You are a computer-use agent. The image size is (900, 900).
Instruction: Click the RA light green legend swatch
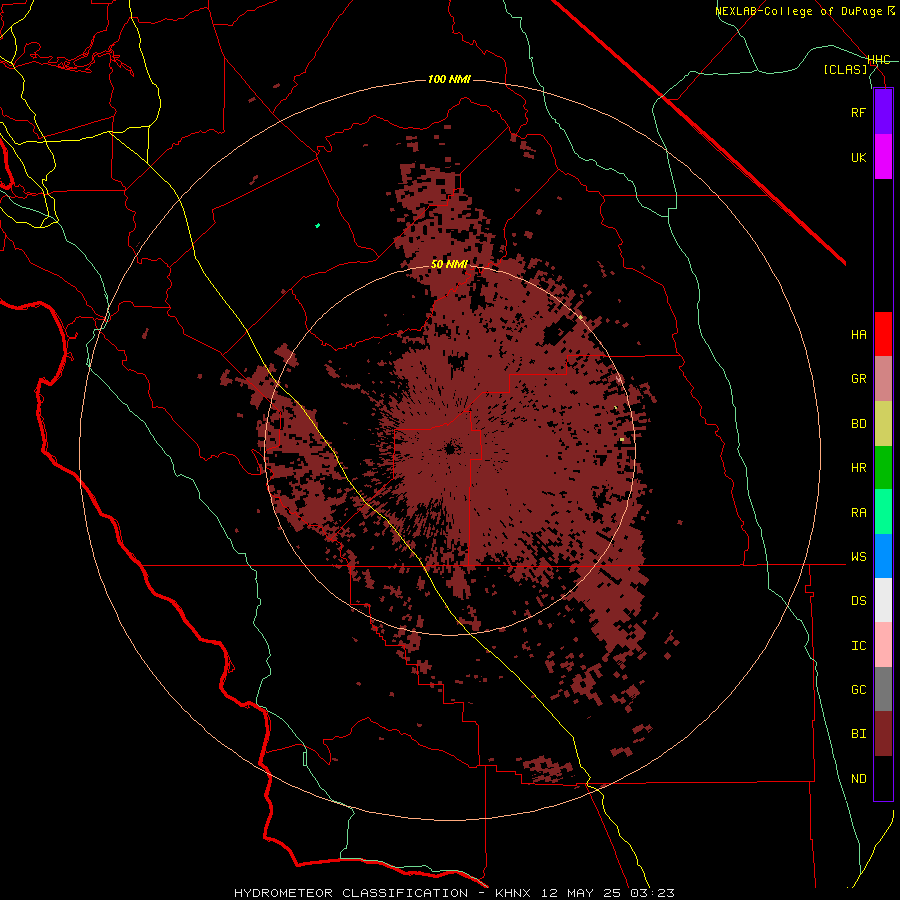point(883,512)
